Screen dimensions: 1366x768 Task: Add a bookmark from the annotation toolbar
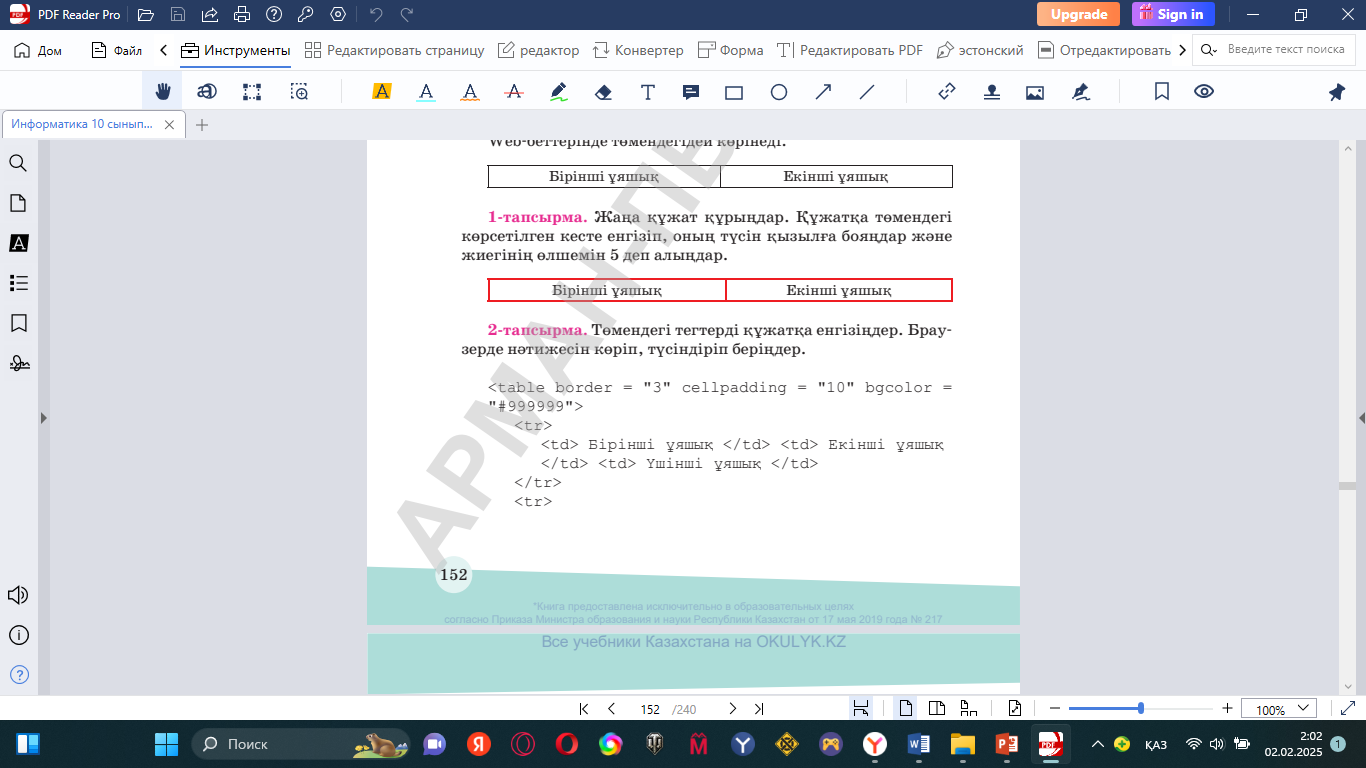click(1162, 92)
